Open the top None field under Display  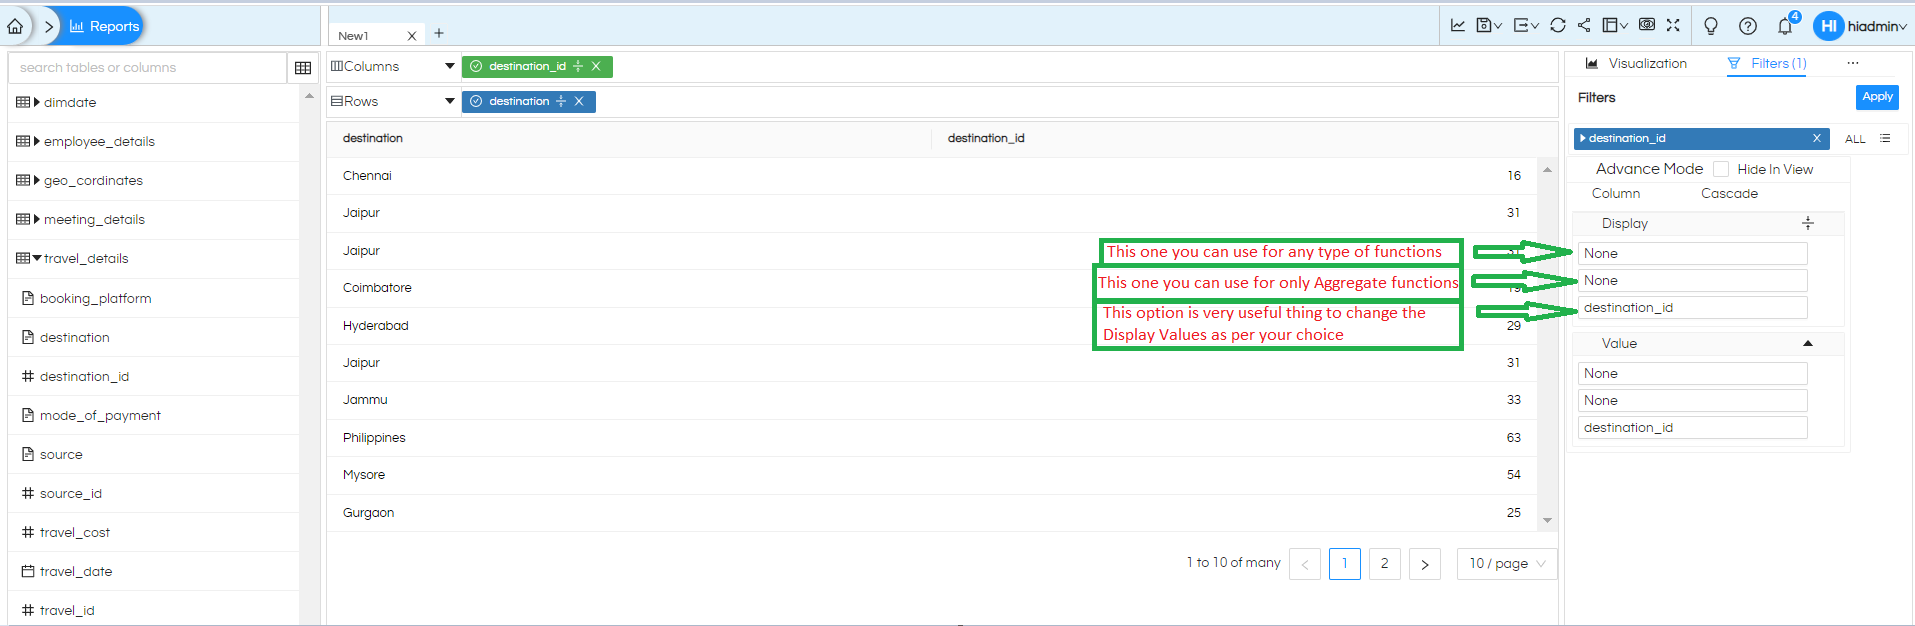click(x=1693, y=254)
